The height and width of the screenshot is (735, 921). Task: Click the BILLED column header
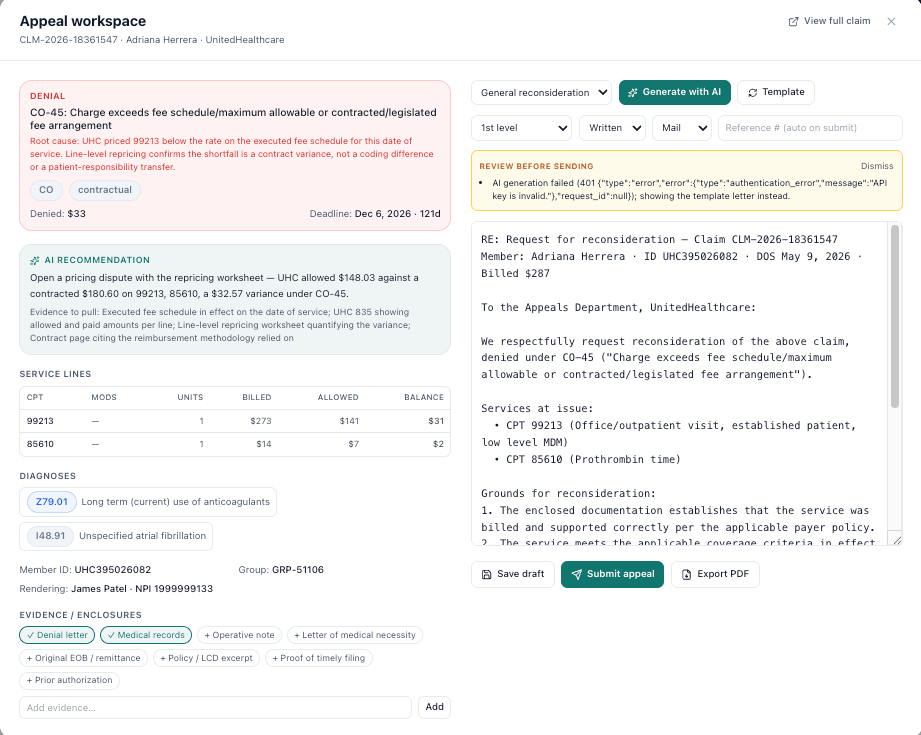(257, 398)
